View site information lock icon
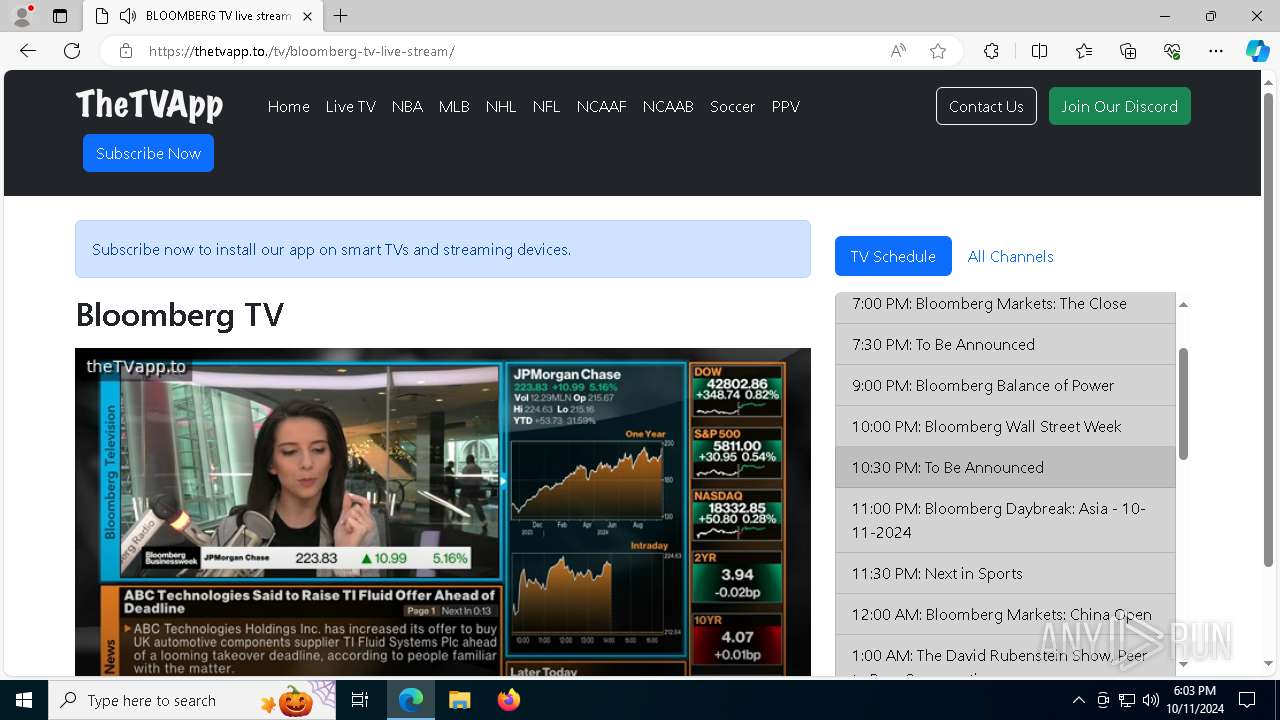Screen dimensions: 1280x720 pos(126,51)
